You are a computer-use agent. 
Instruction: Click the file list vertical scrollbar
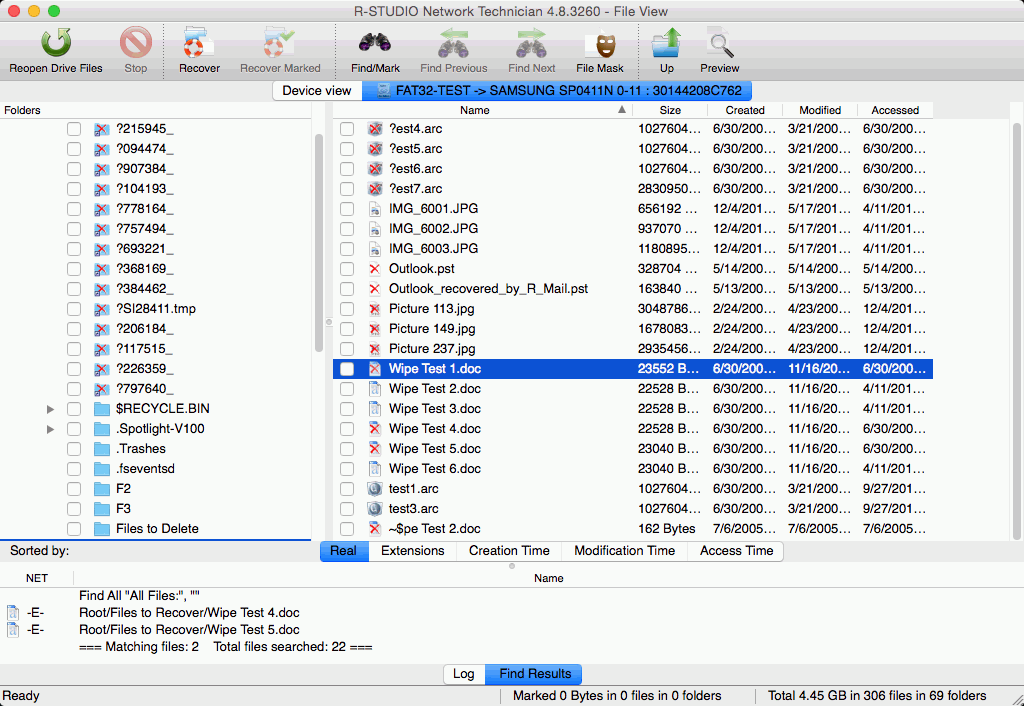tap(1016, 330)
